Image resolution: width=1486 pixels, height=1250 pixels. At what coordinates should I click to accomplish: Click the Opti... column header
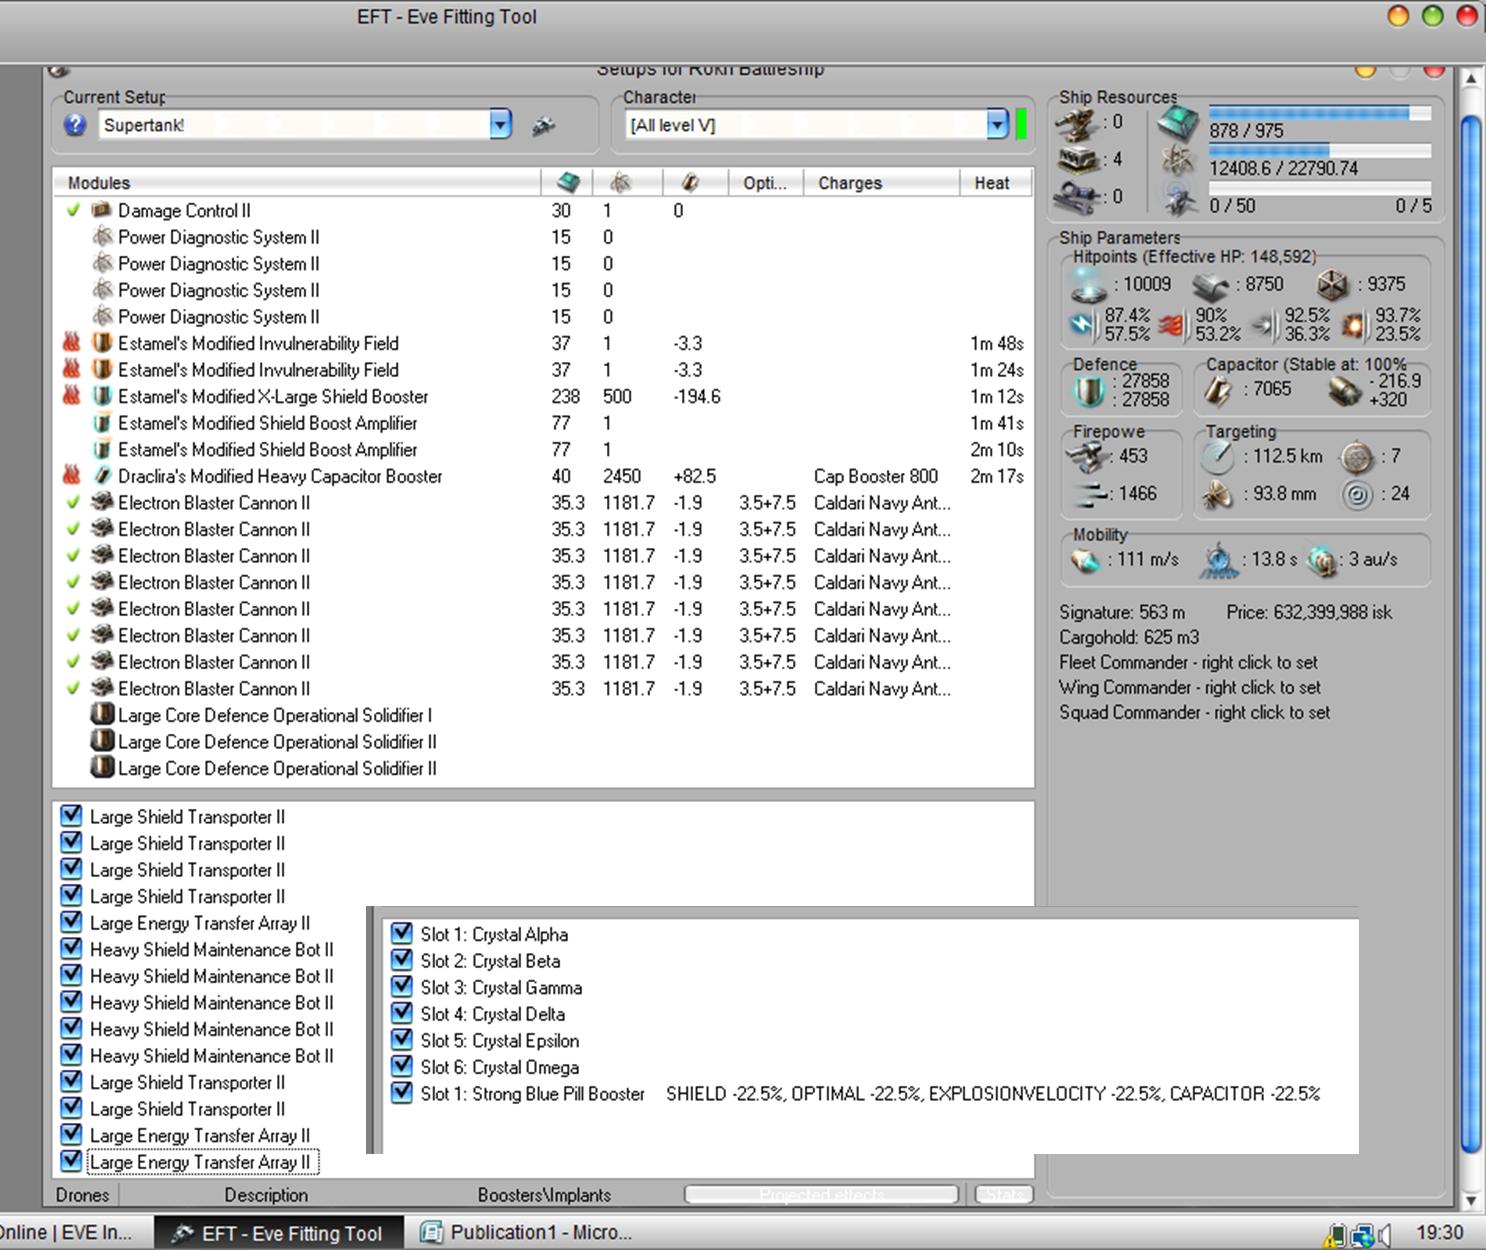766,183
